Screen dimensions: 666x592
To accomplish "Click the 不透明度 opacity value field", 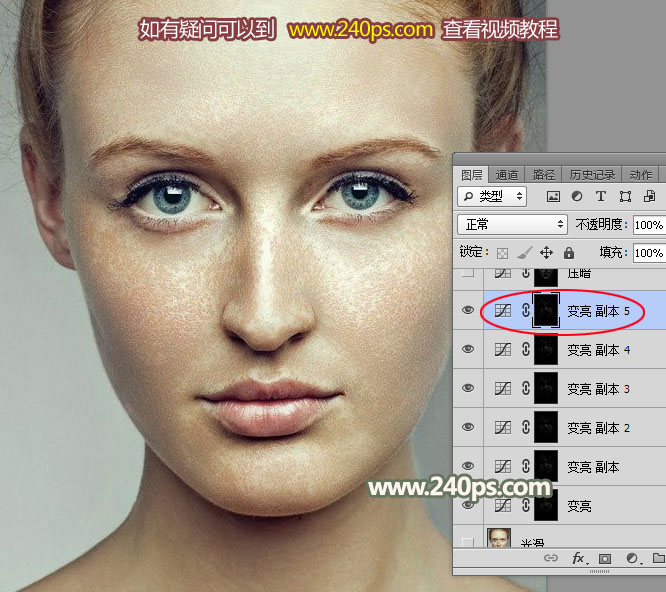I will click(x=649, y=225).
